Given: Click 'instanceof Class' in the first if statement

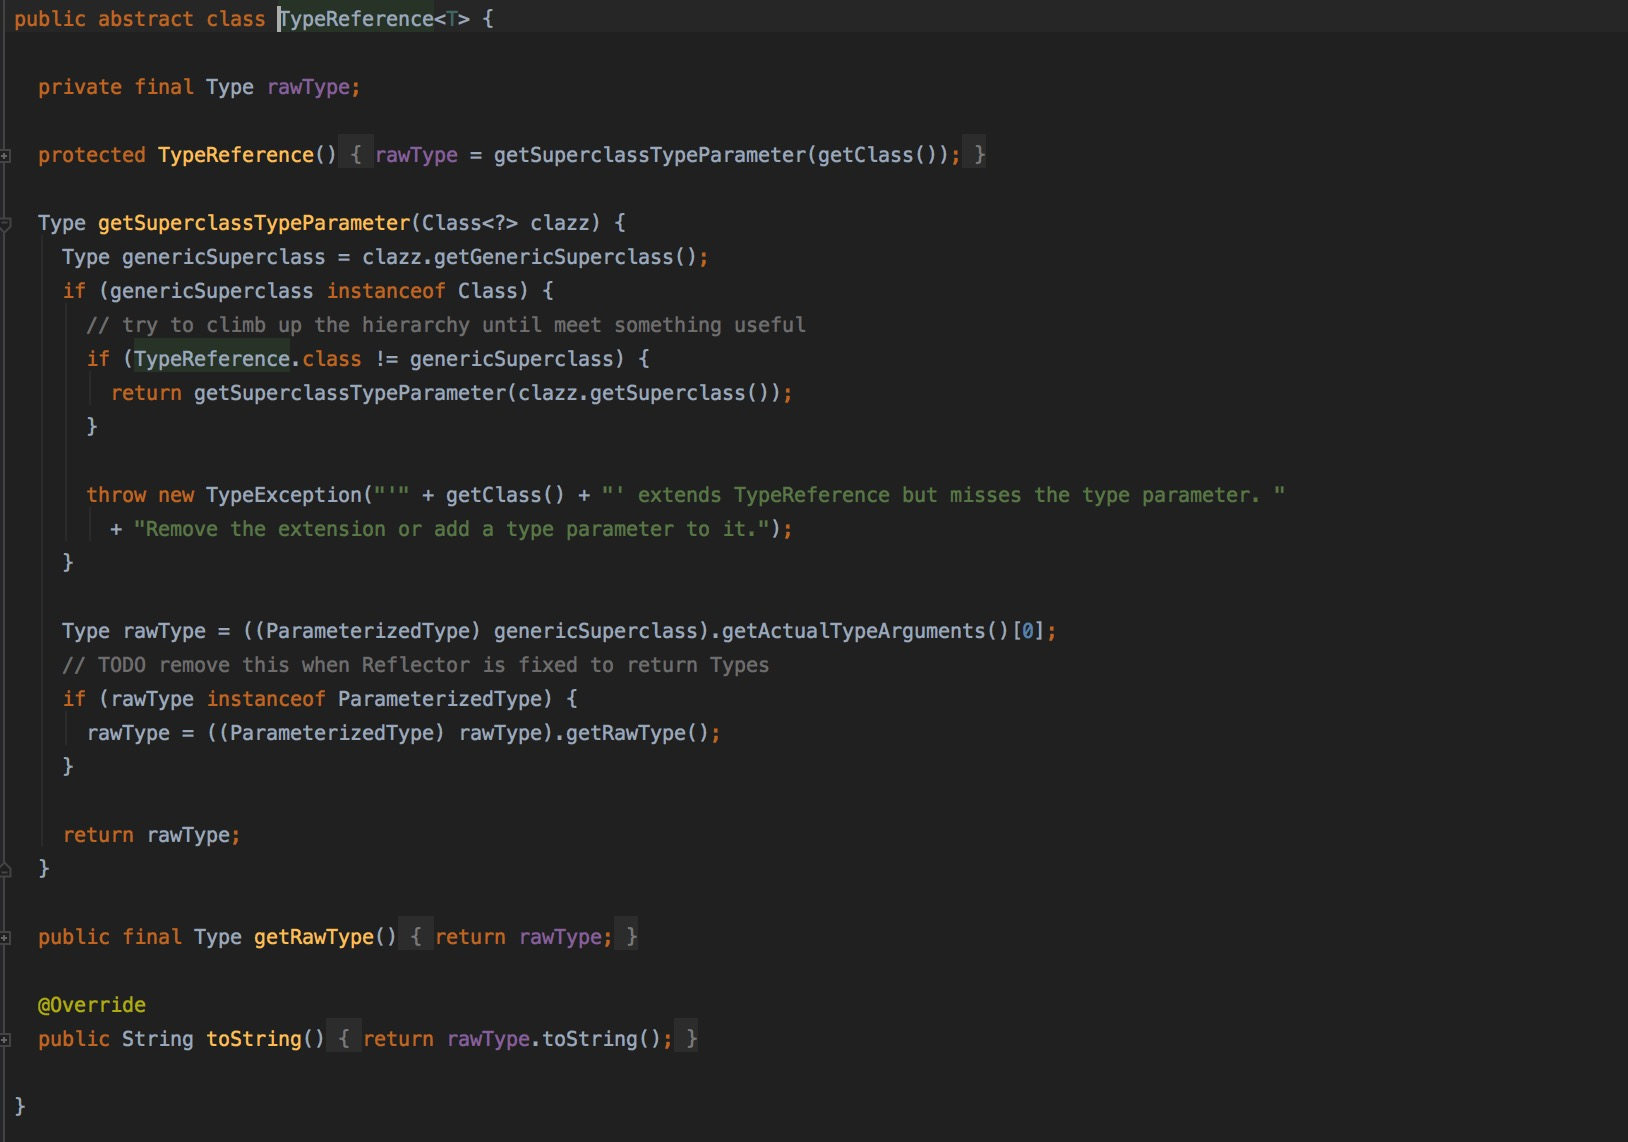Looking at the screenshot, I should tap(422, 291).
